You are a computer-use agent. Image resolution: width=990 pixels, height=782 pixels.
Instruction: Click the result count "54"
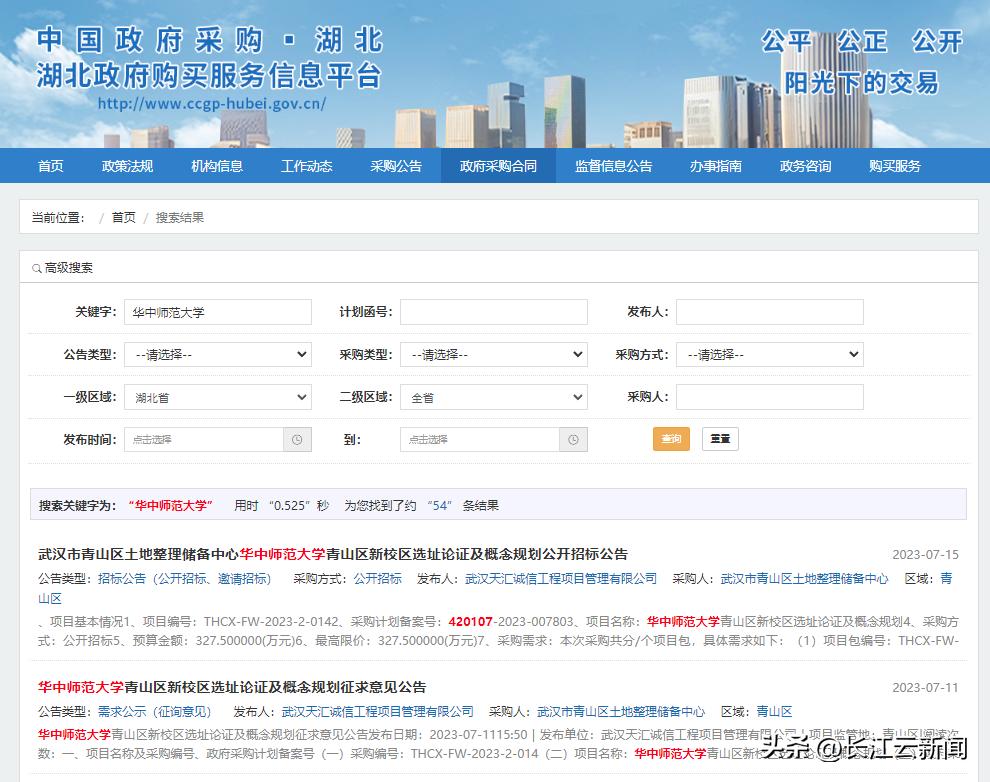pos(440,506)
